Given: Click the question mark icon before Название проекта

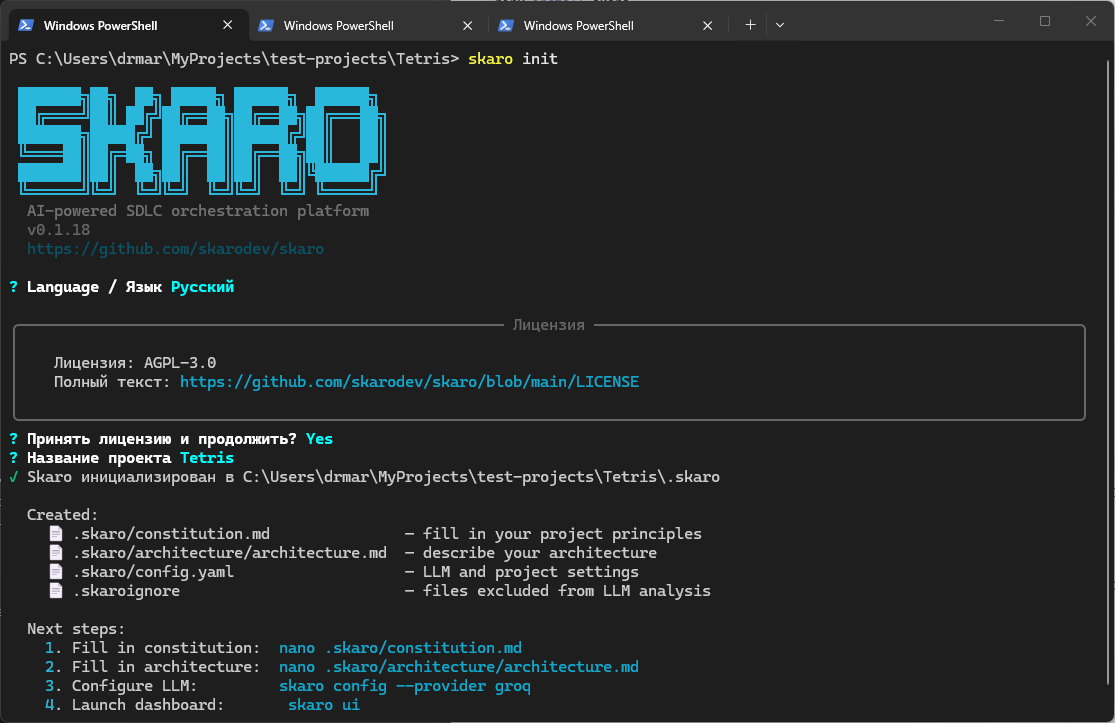Looking at the screenshot, I should coord(13,458).
